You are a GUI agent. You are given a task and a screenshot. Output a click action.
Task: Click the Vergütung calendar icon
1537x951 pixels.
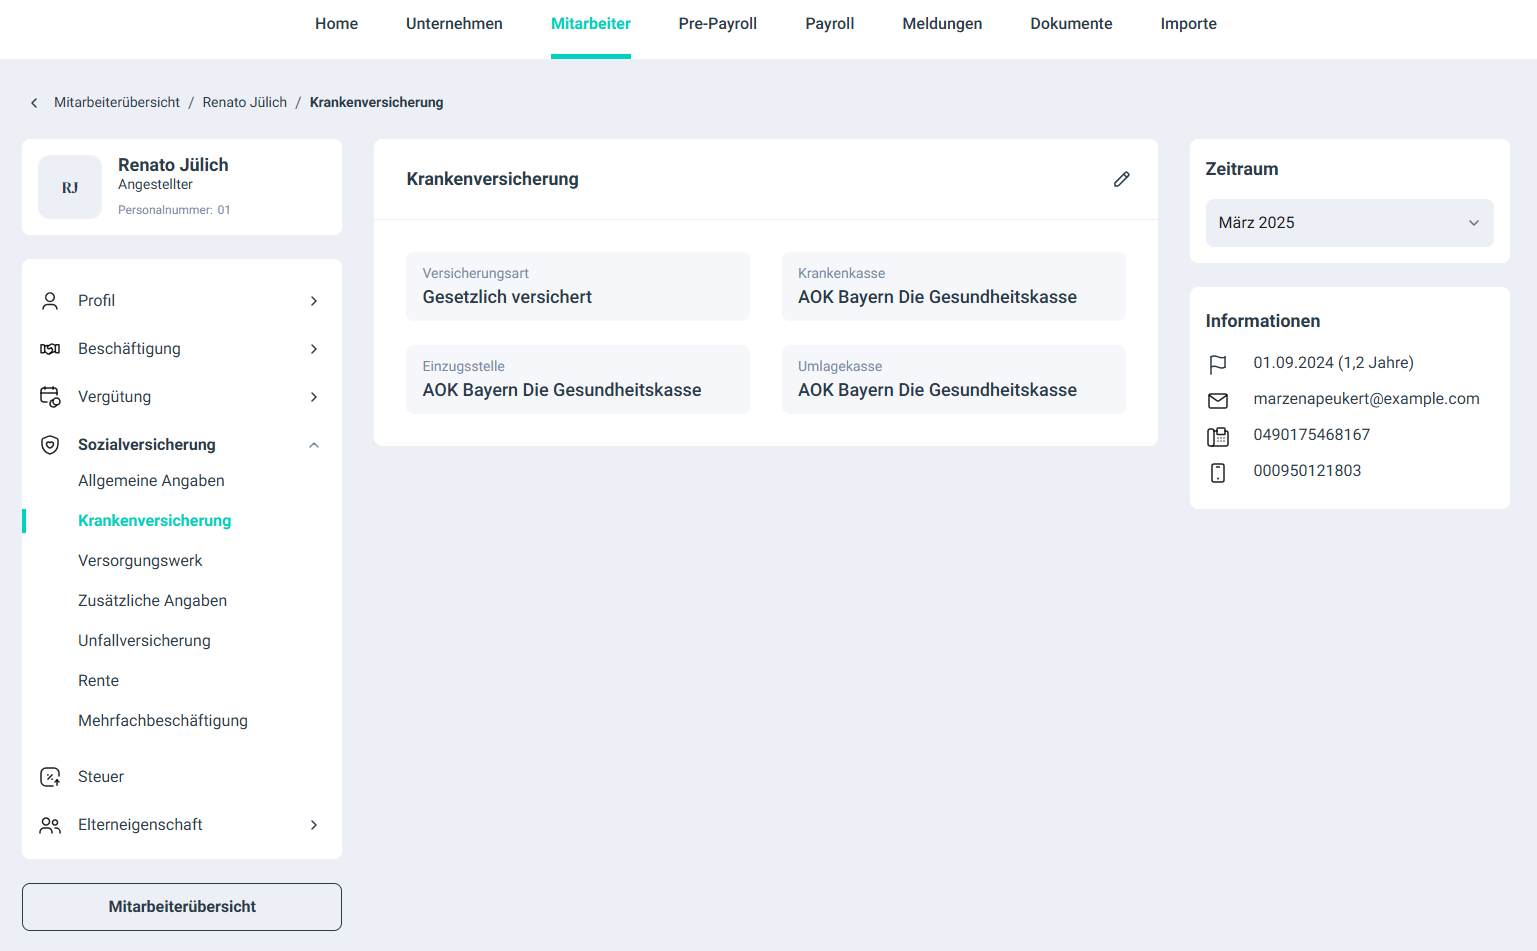pos(50,397)
